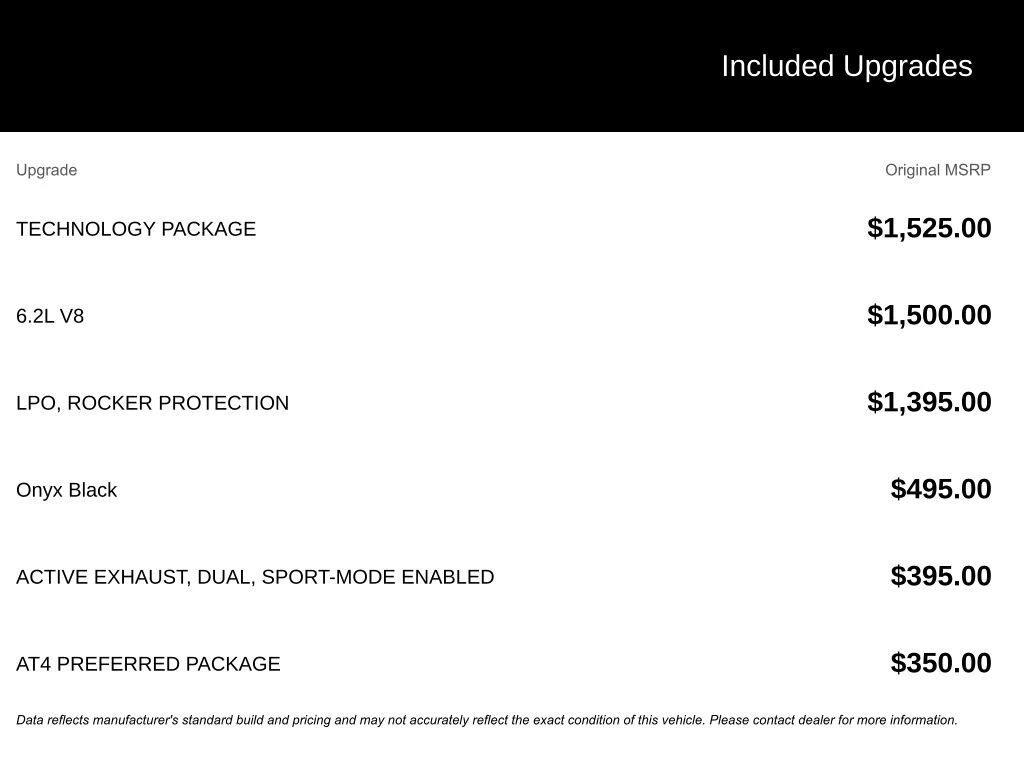Click the Upgrade column header
Image resolution: width=1024 pixels, height=768 pixels.
point(46,170)
